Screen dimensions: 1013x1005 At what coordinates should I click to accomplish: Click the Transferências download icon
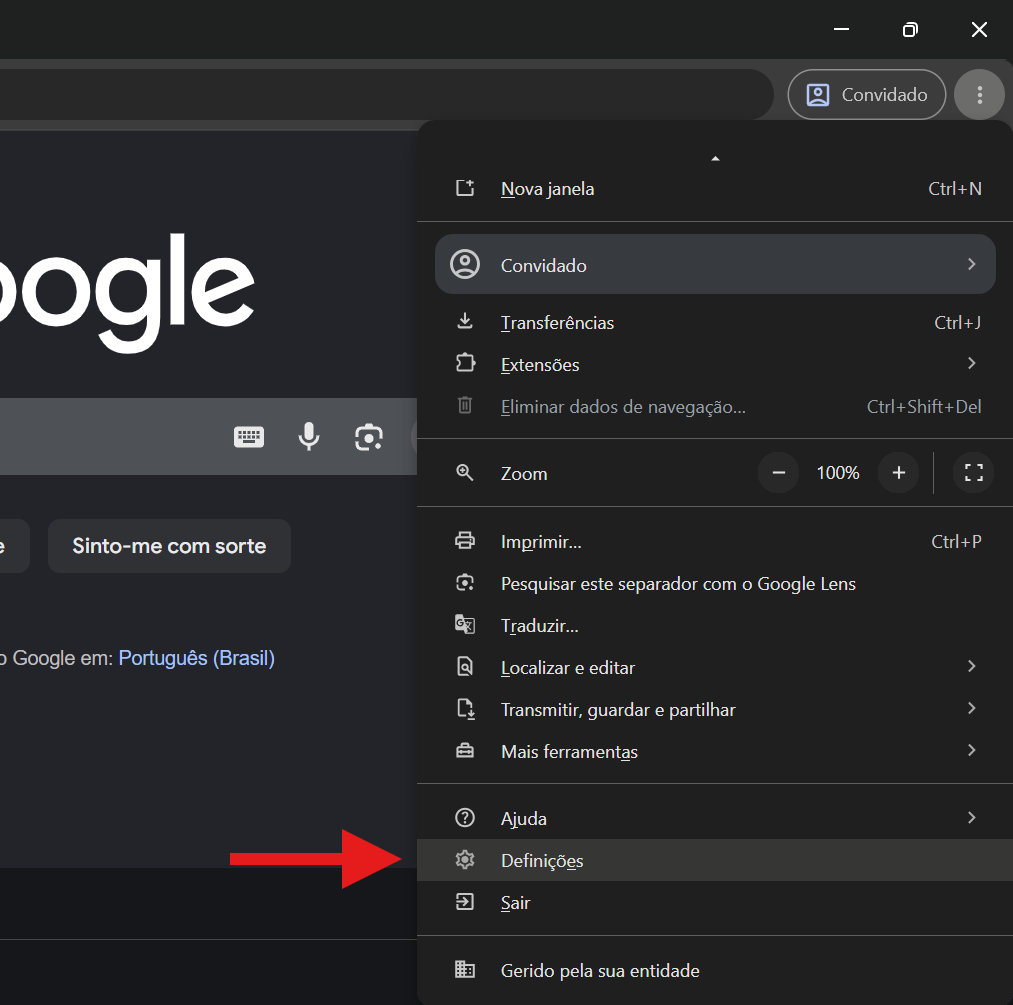[x=465, y=321]
